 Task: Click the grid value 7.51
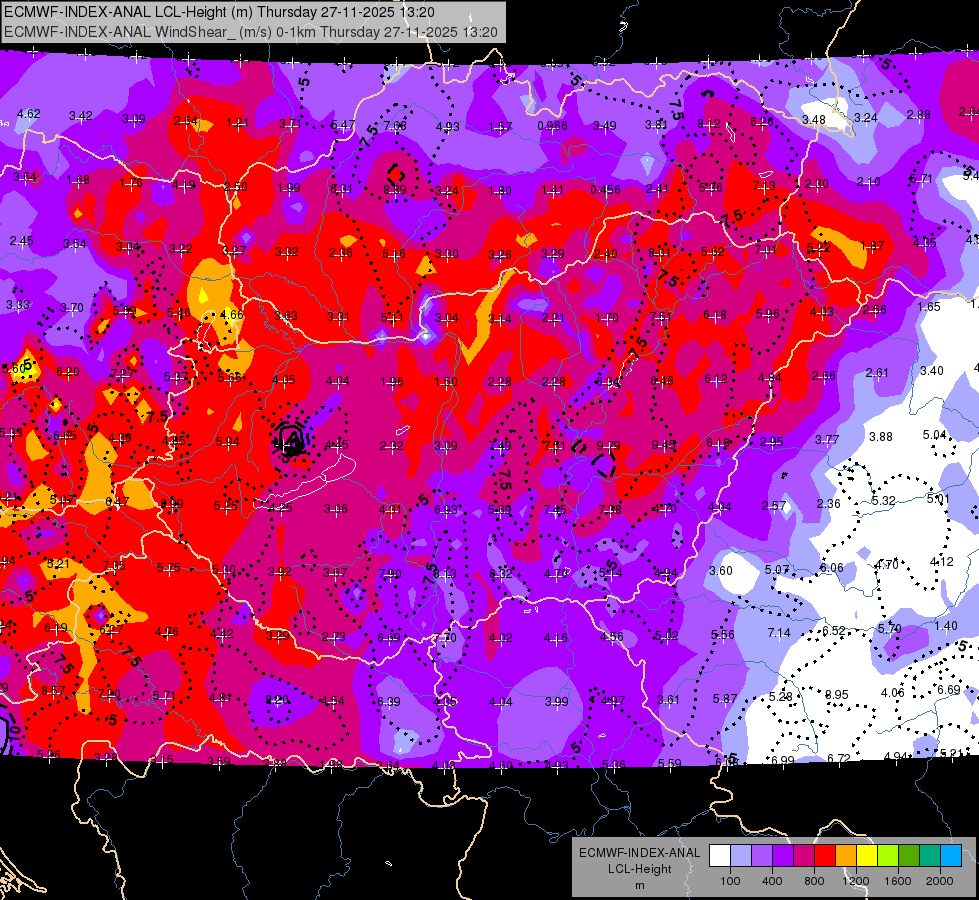click(661, 317)
